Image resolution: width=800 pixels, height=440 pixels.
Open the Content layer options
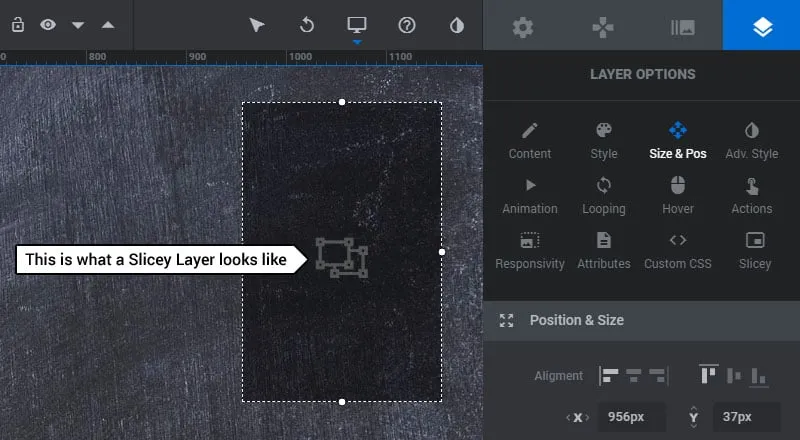tap(530, 140)
